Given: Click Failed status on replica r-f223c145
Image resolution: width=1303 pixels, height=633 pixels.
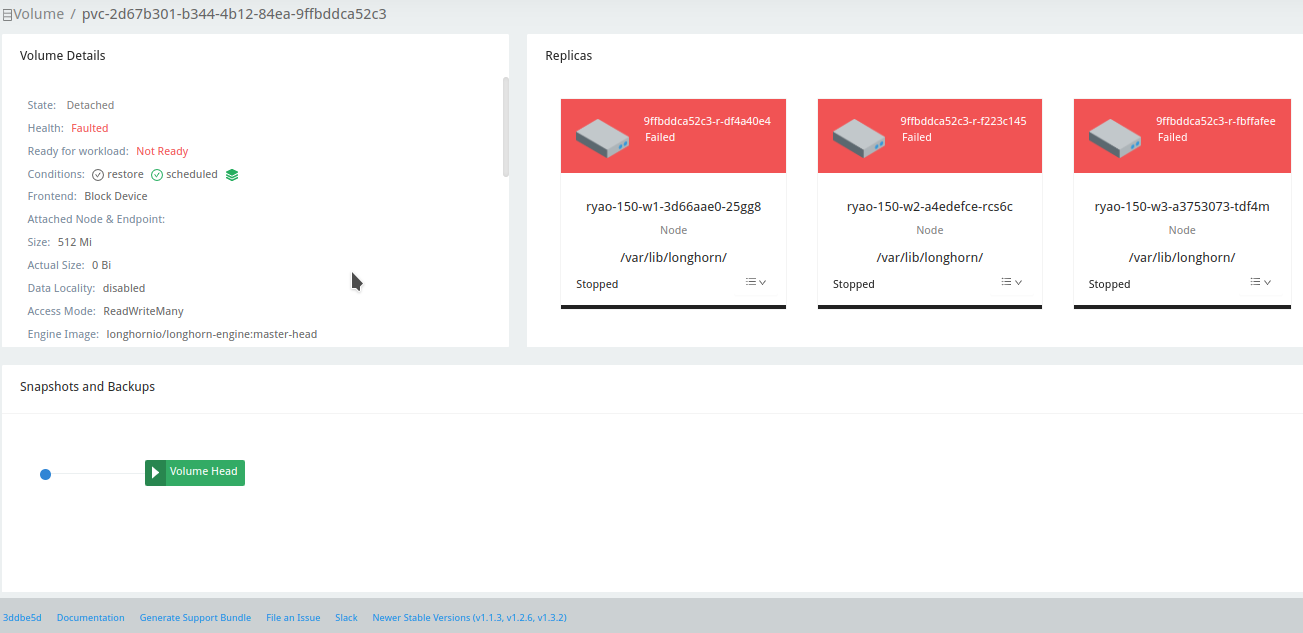Looking at the screenshot, I should click(x=917, y=138).
